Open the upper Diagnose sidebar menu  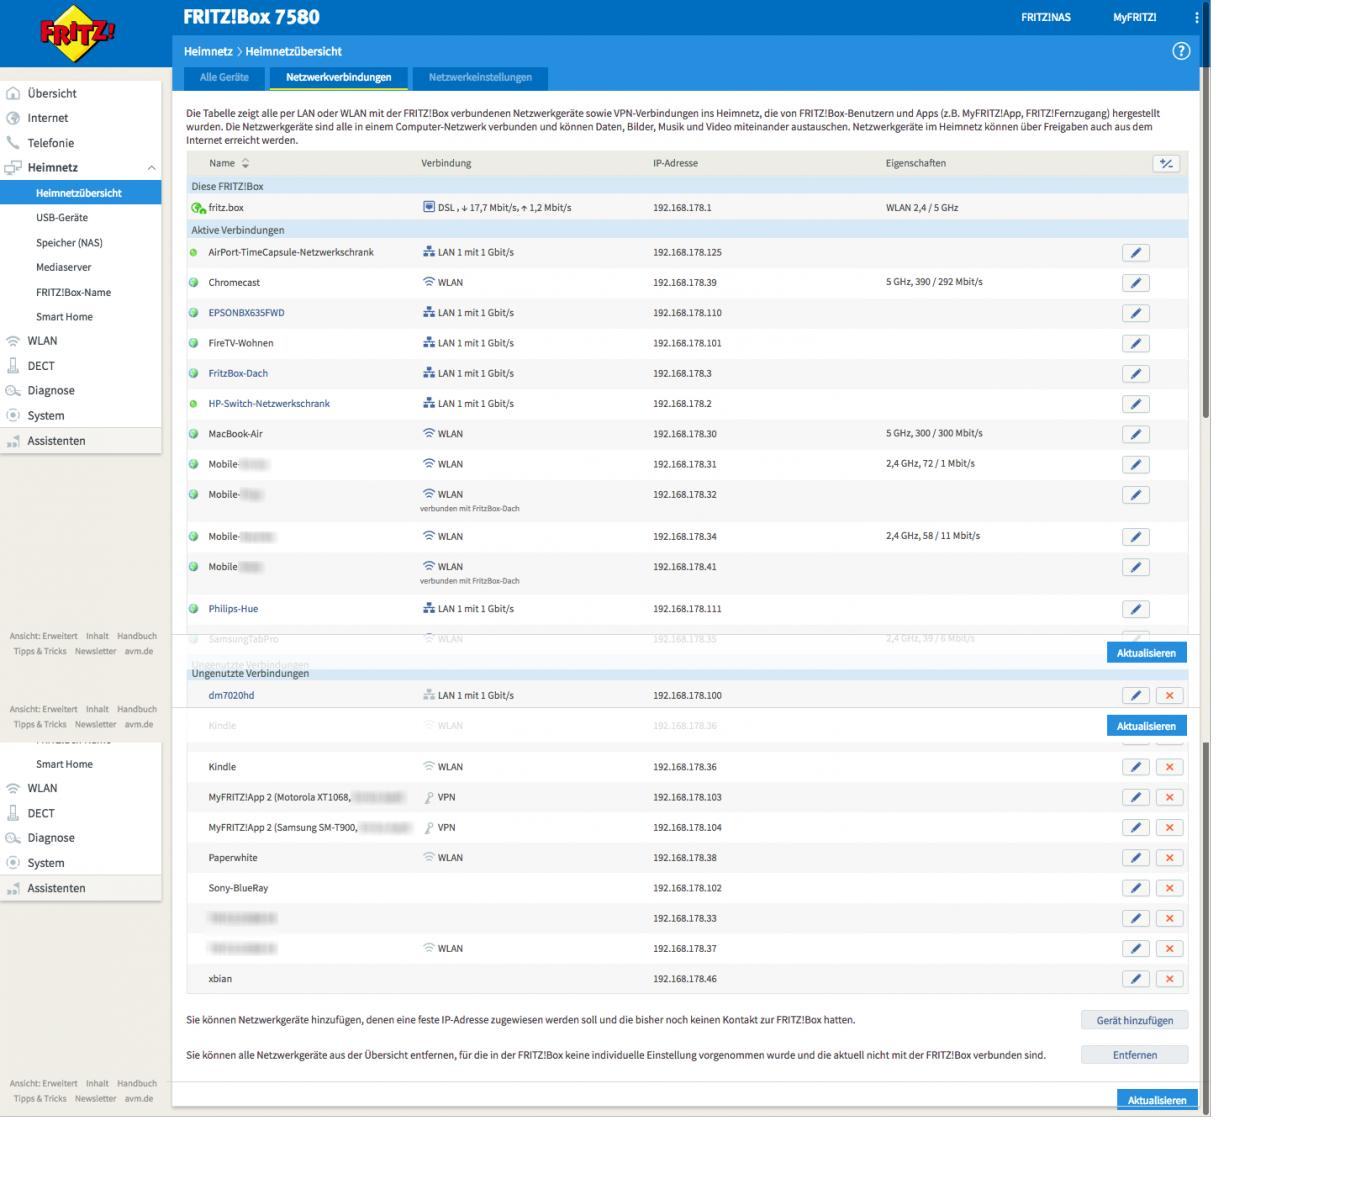click(51, 391)
